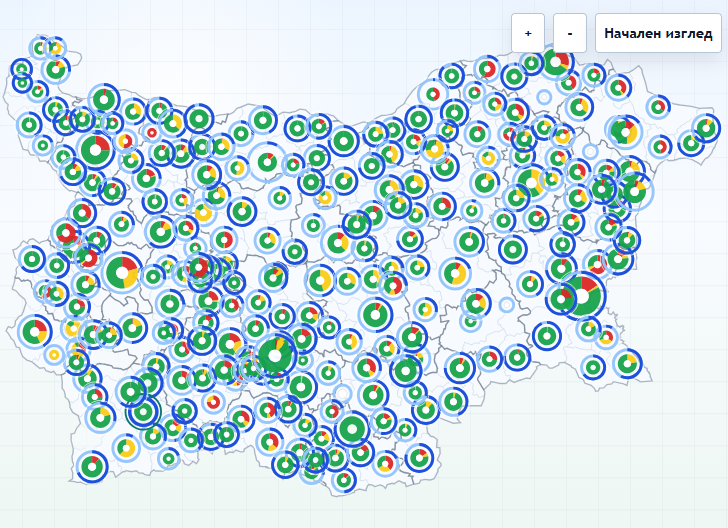Select the large all-green Plovdiv donut marker
Viewport: 728px width, 528px height.
(x=275, y=356)
